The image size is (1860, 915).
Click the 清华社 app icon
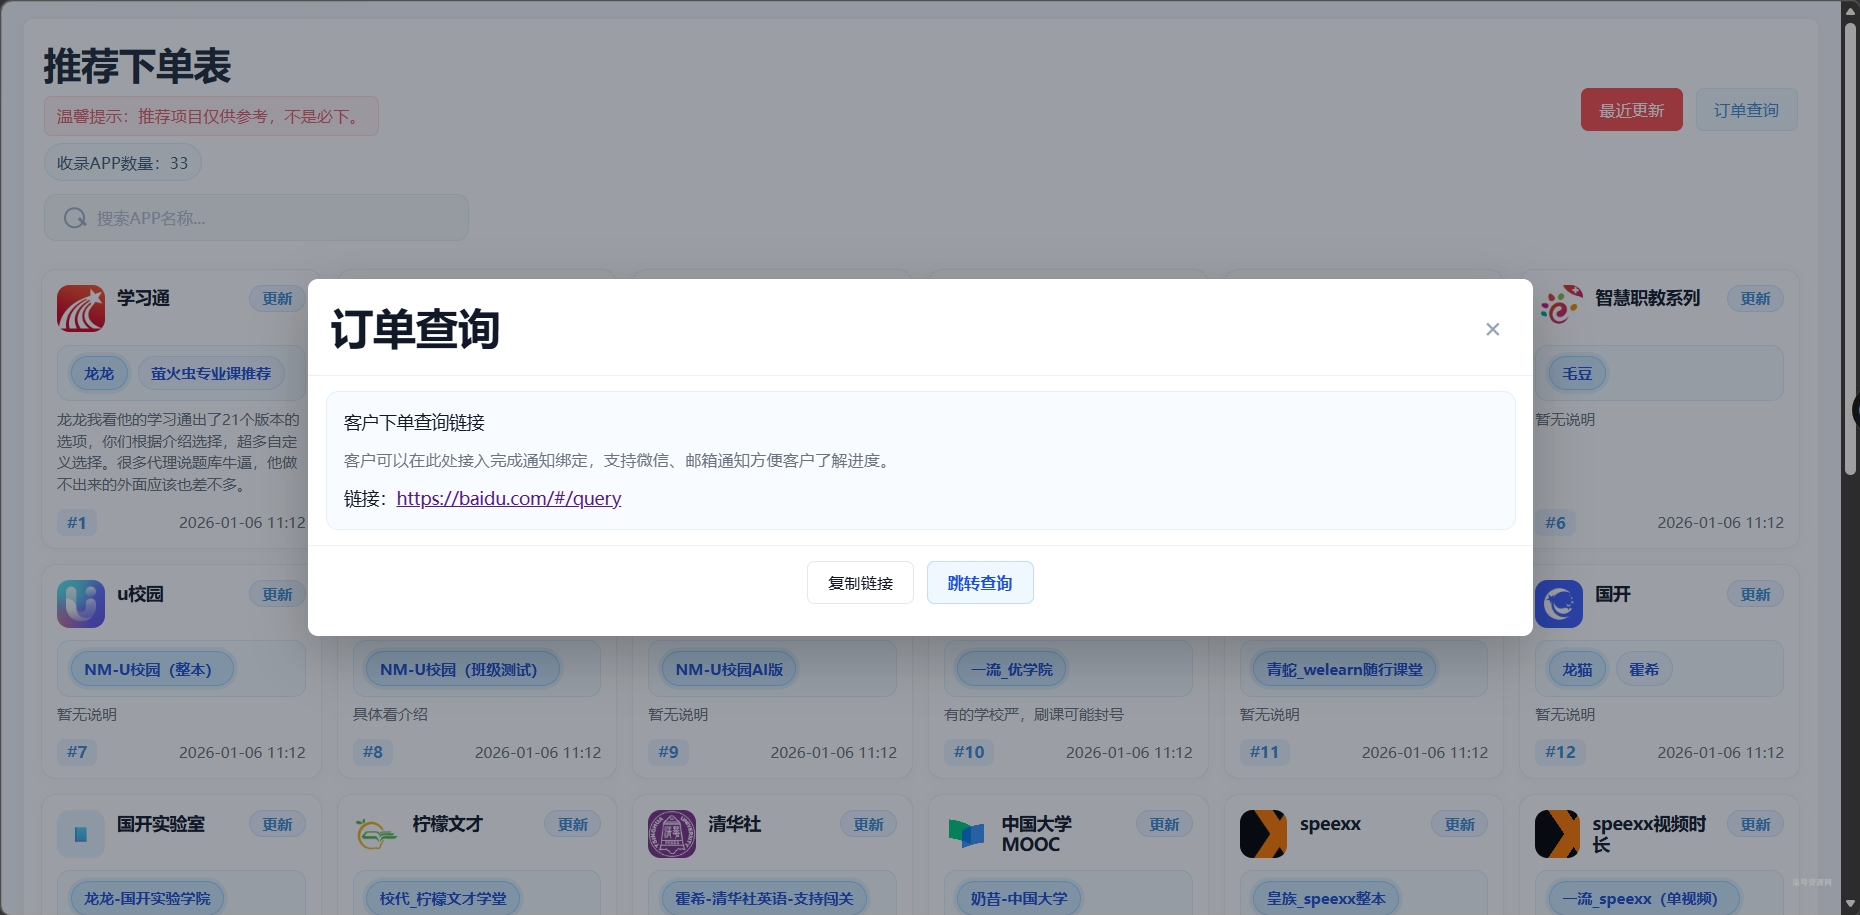tap(671, 833)
